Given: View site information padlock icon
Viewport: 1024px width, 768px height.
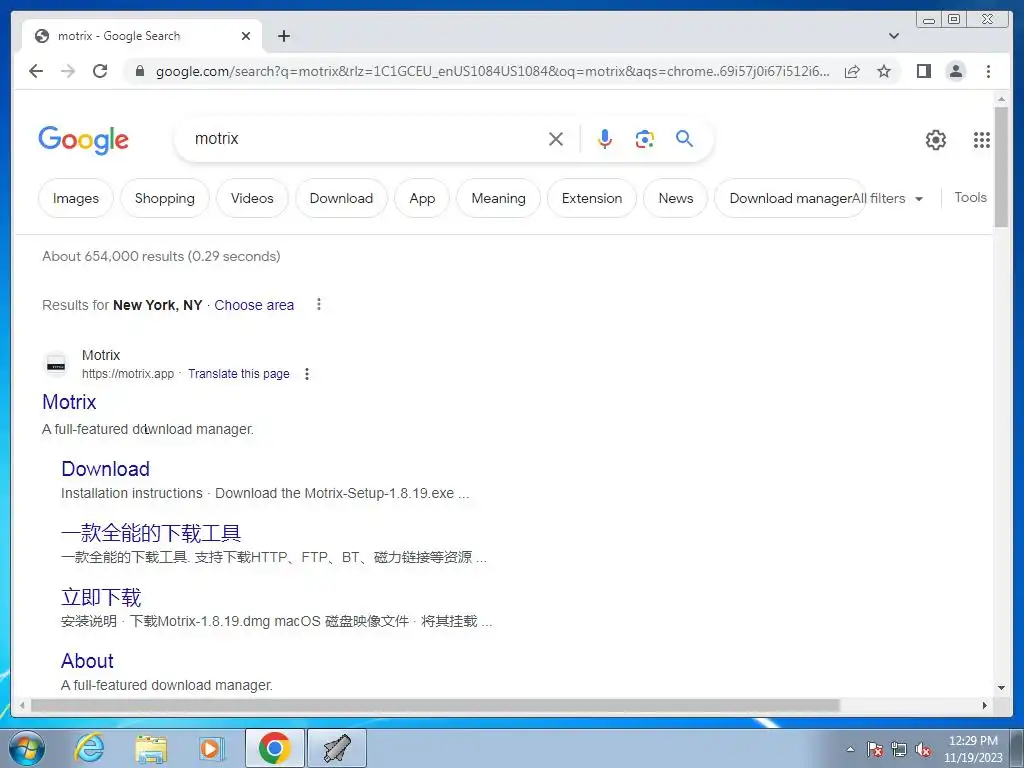Looking at the screenshot, I should click(139, 71).
